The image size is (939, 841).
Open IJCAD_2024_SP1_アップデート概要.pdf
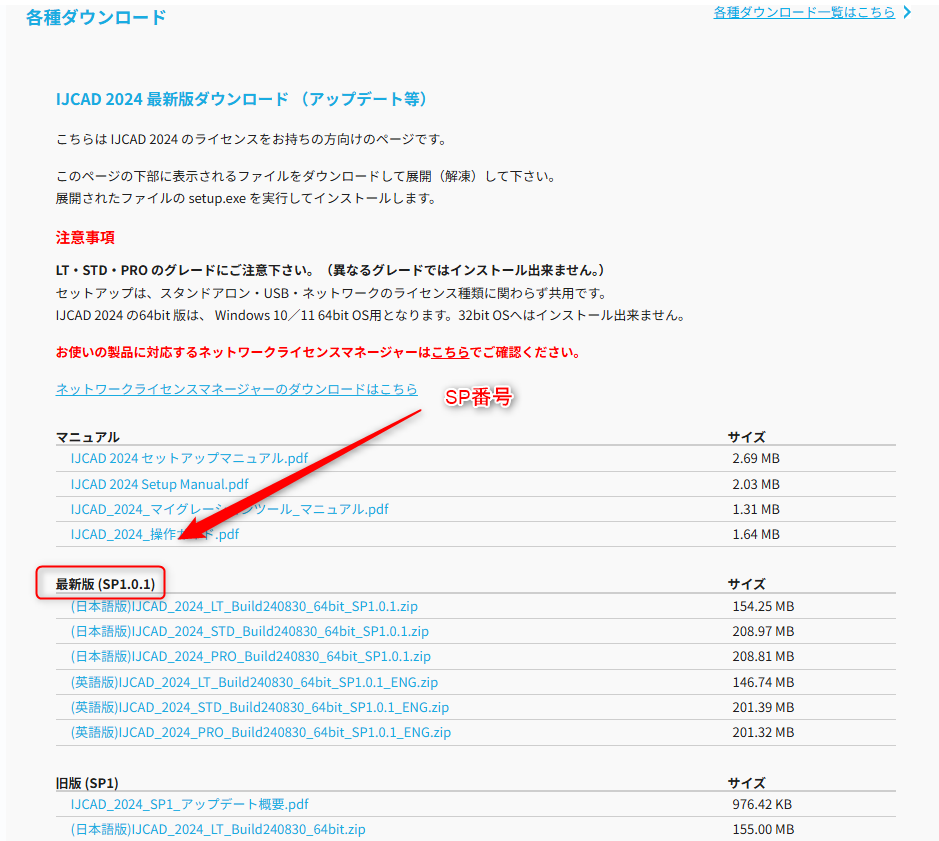[189, 804]
